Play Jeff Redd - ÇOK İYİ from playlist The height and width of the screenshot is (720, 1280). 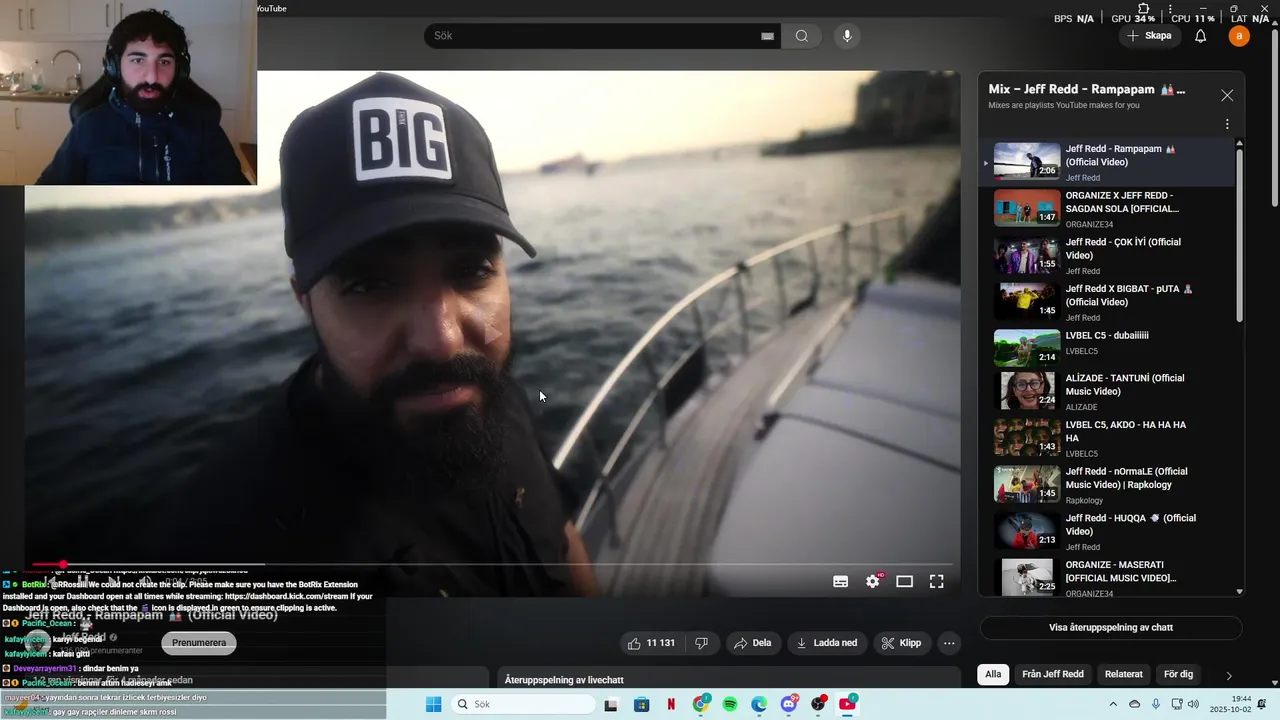pos(1108,255)
